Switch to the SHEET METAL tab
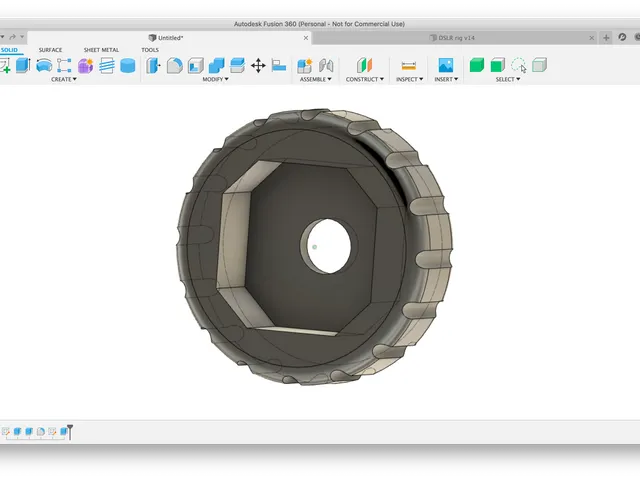 click(101, 50)
